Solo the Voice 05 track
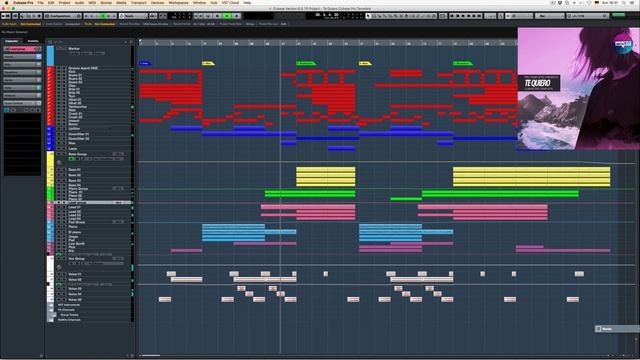Screen dimensions: 640x360 [x=64, y=299]
